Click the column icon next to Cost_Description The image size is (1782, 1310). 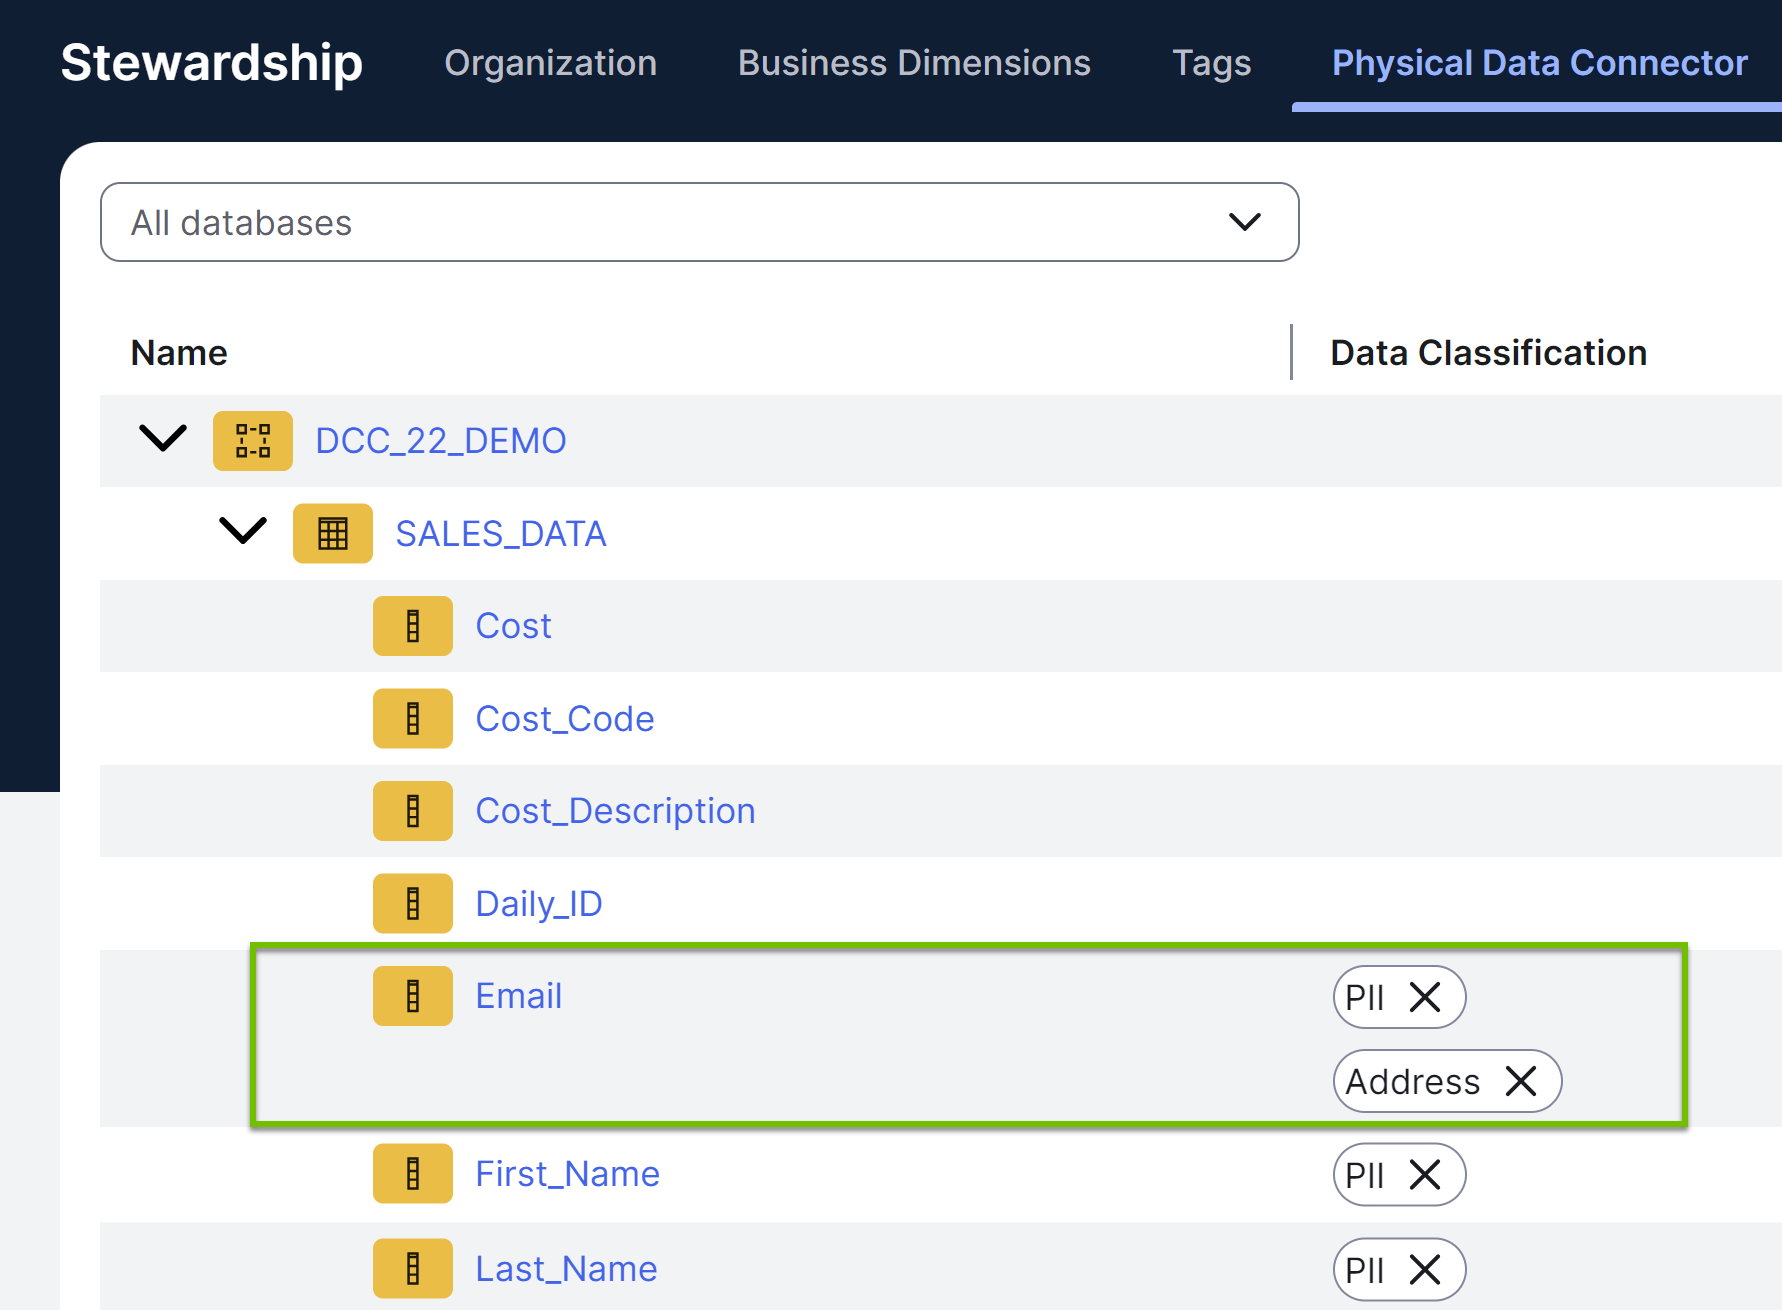(412, 810)
